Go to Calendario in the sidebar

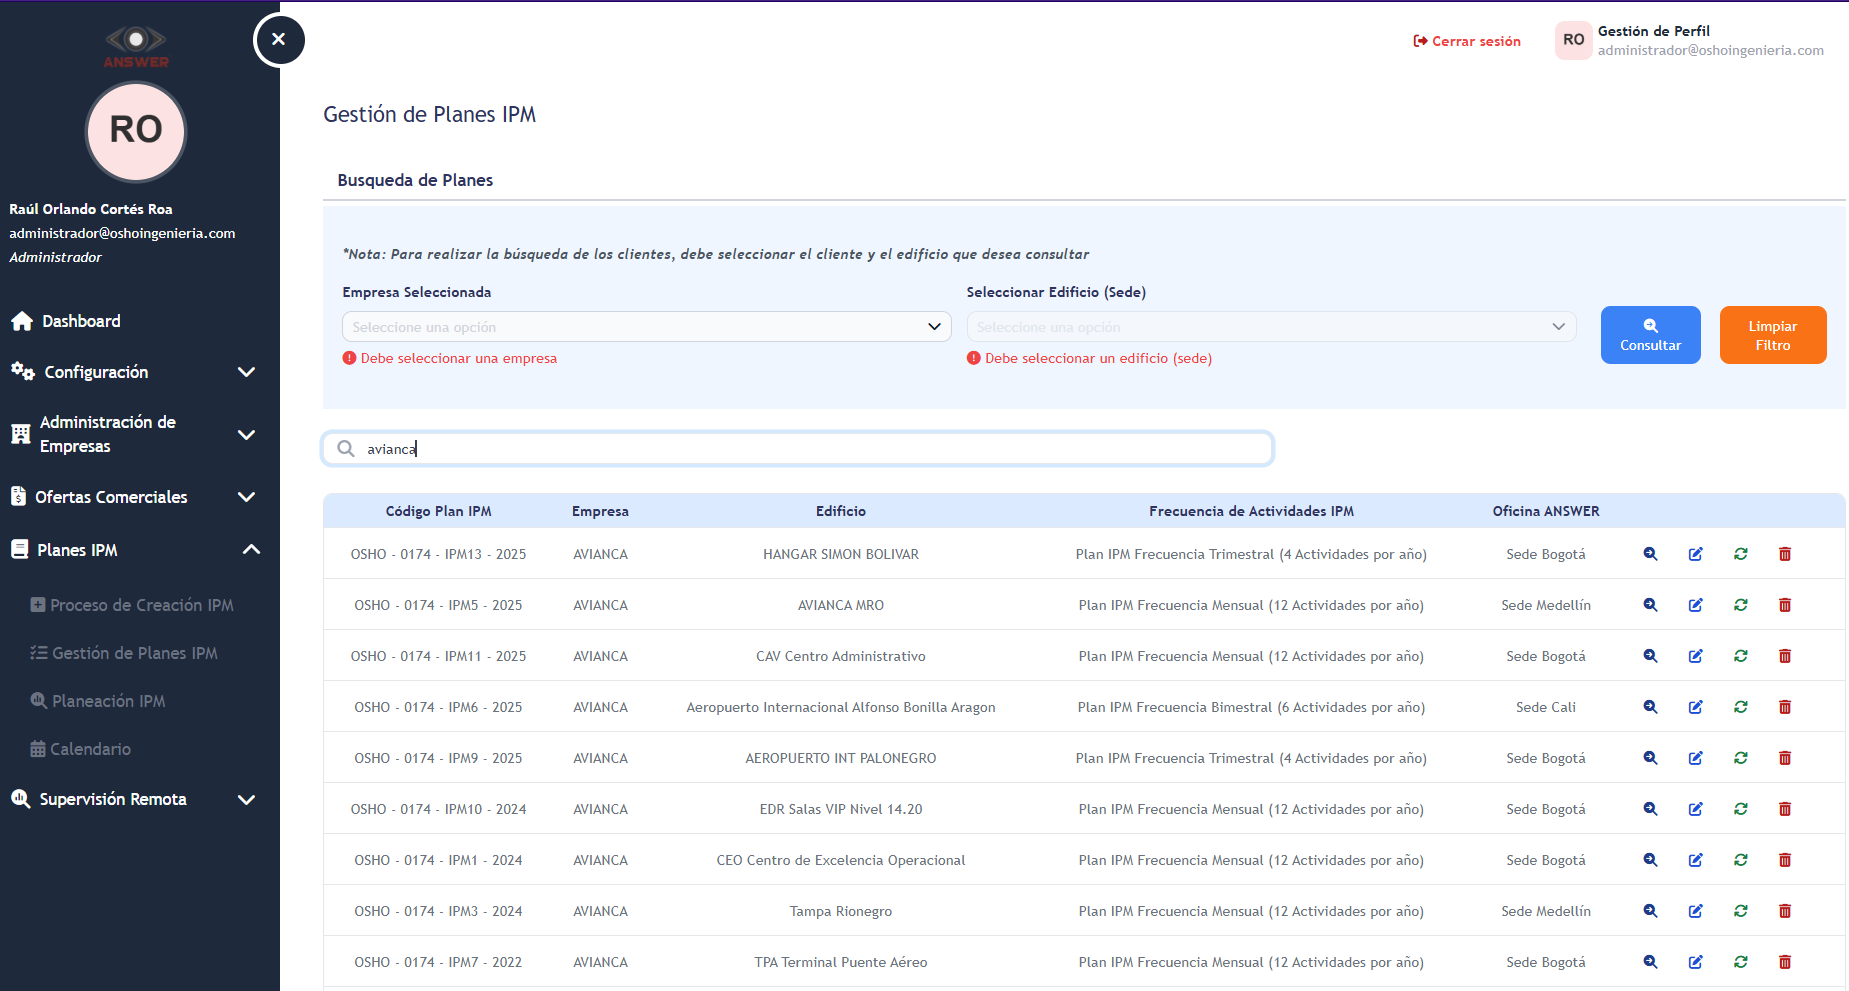(90, 749)
